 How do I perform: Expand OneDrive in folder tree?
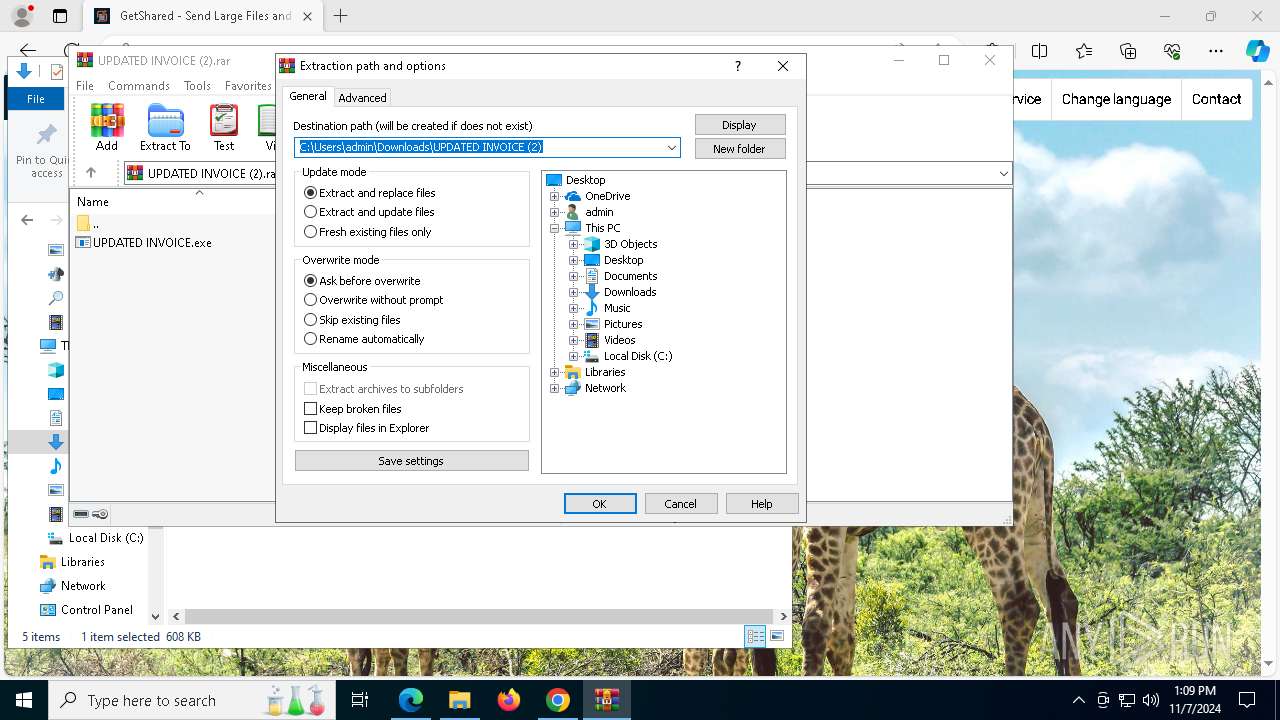555,196
